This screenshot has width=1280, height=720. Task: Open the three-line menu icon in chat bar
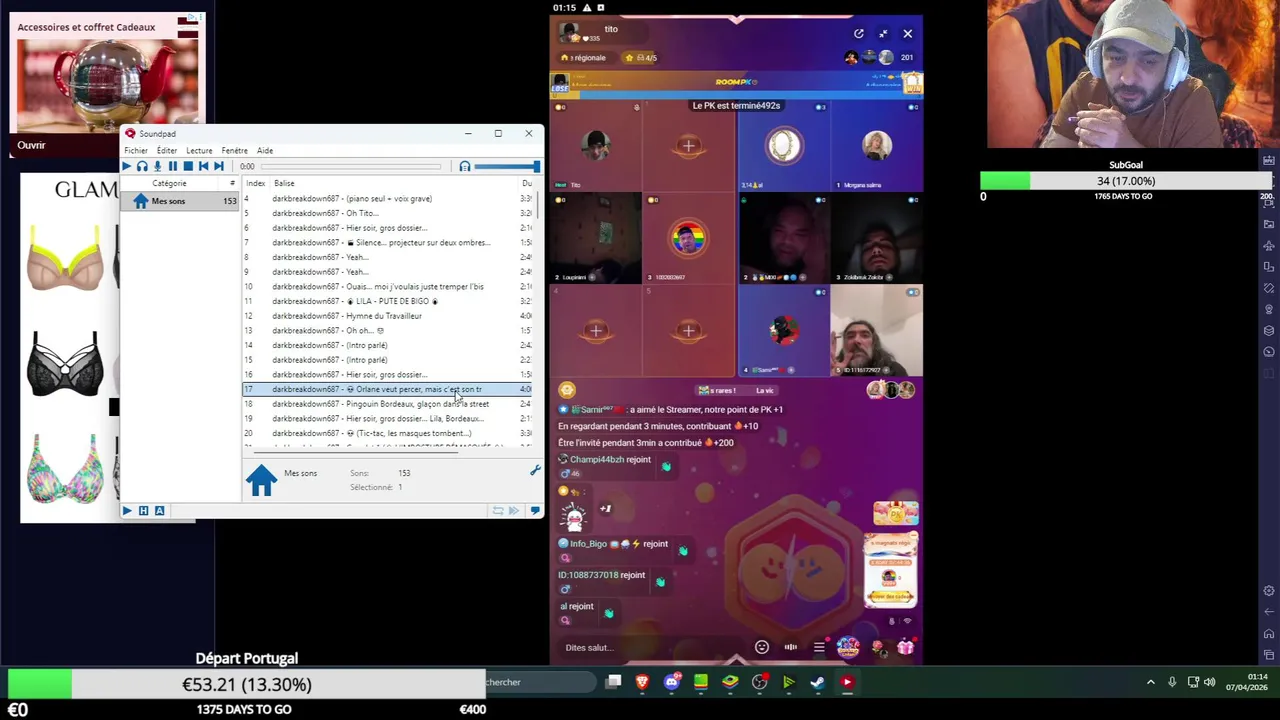(819, 647)
